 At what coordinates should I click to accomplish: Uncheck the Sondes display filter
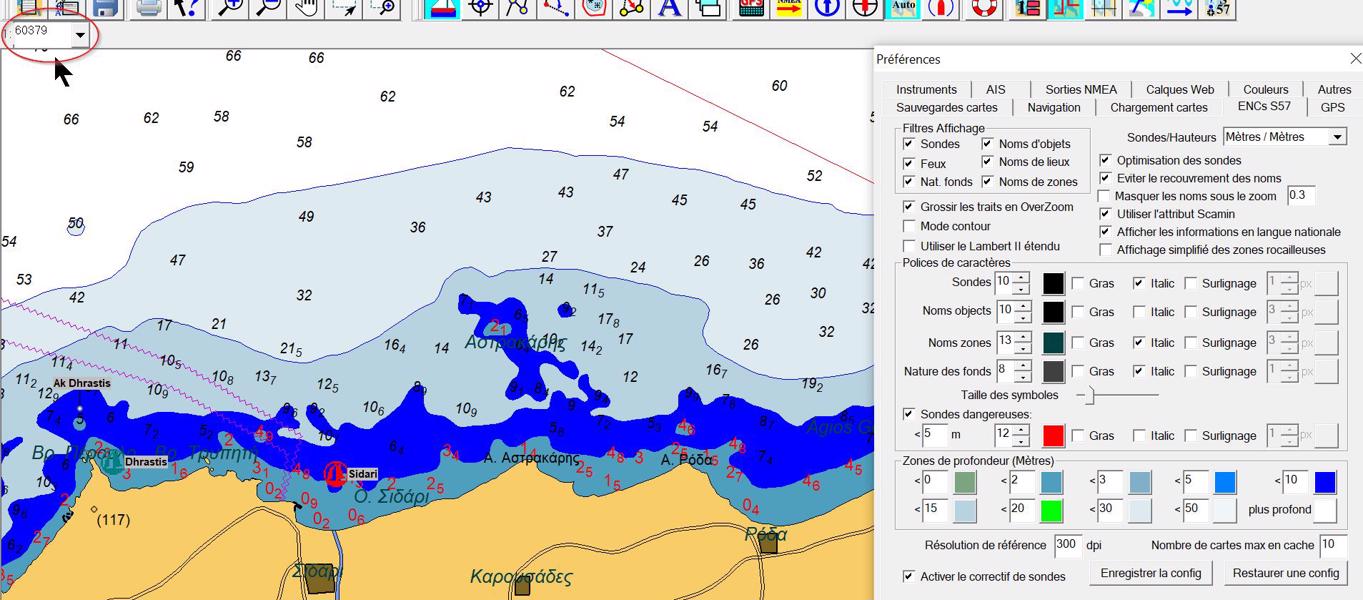[x=909, y=144]
